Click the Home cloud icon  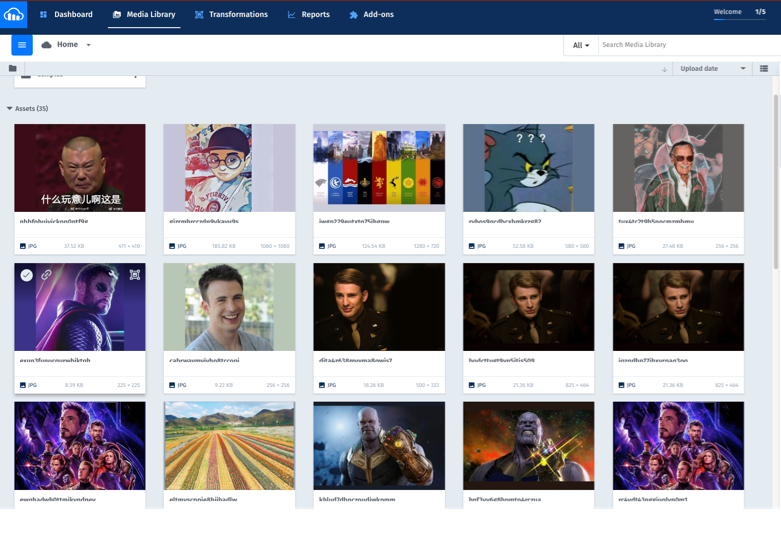(46, 45)
